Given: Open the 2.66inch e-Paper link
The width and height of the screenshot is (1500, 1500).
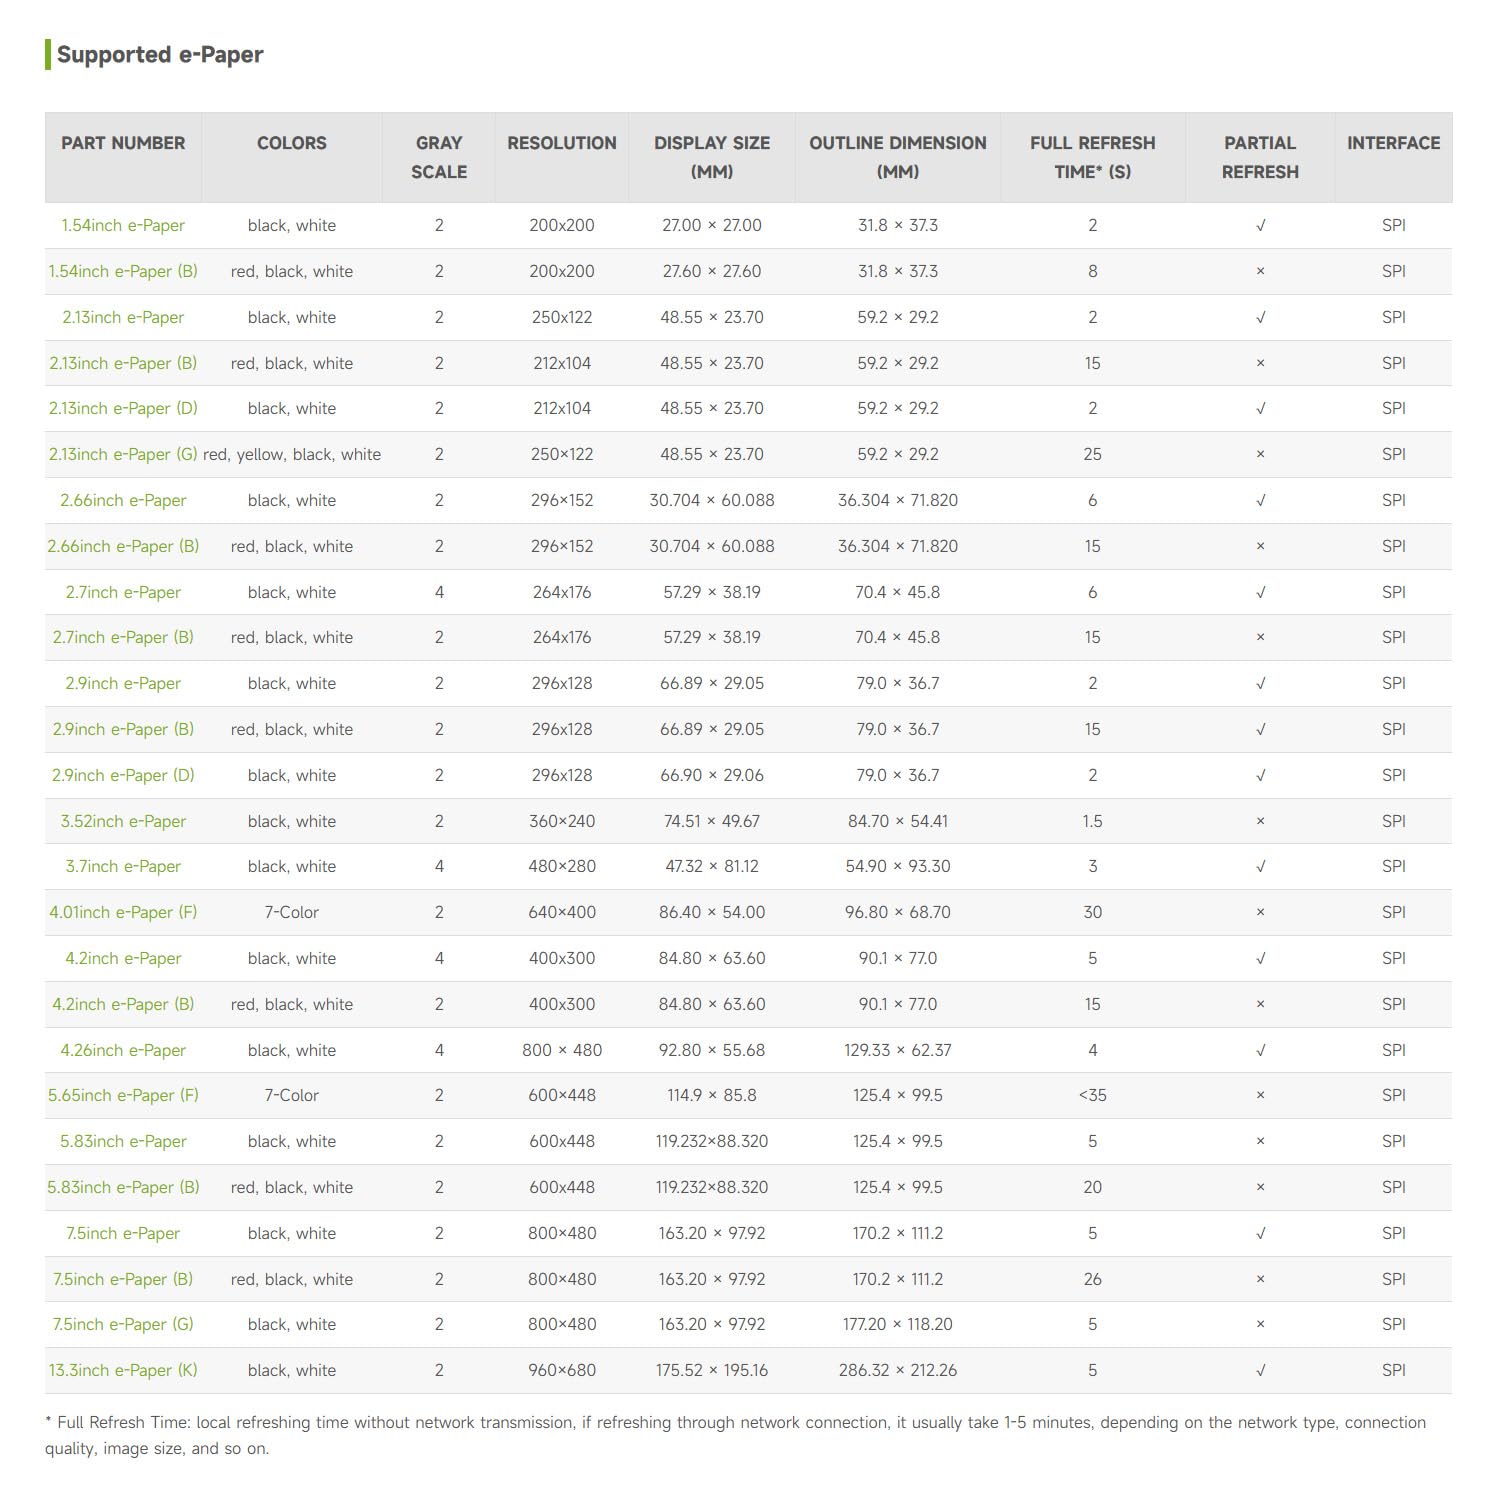Looking at the screenshot, I should [x=123, y=501].
